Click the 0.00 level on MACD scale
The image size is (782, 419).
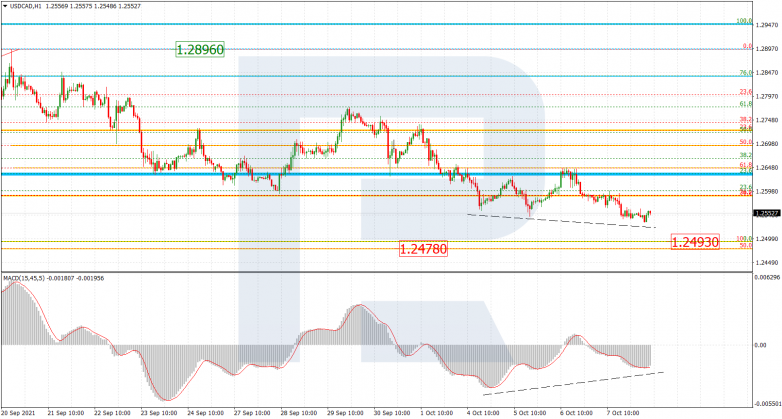761,345
